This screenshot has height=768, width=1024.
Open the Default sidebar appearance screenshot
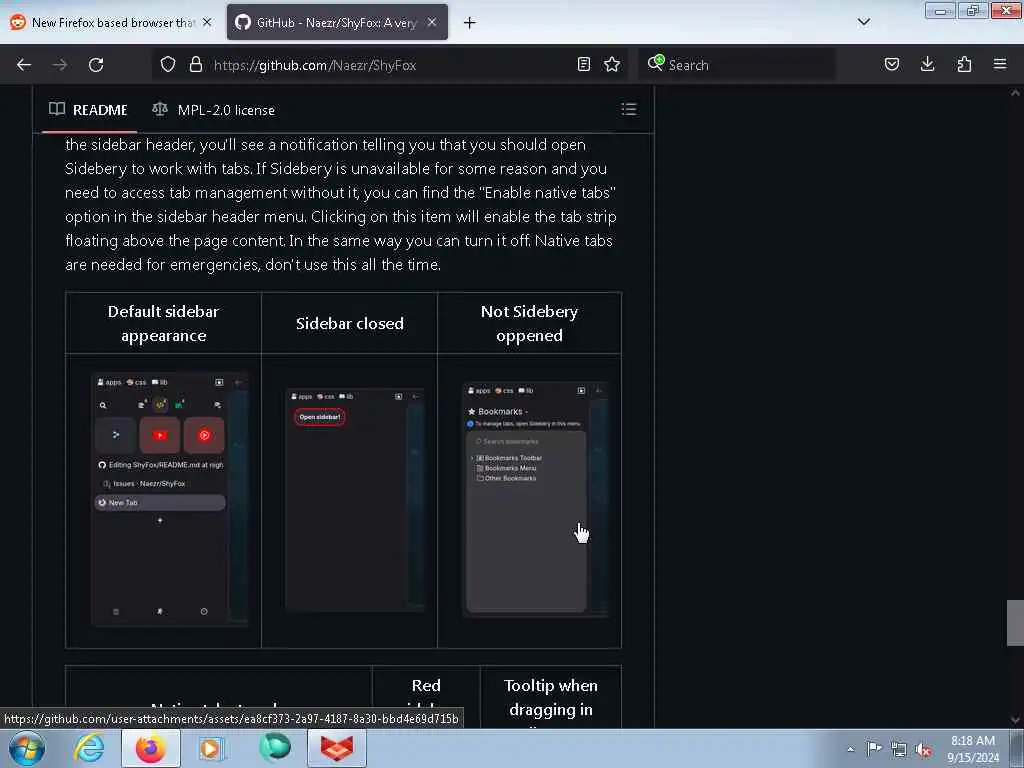[x=170, y=500]
